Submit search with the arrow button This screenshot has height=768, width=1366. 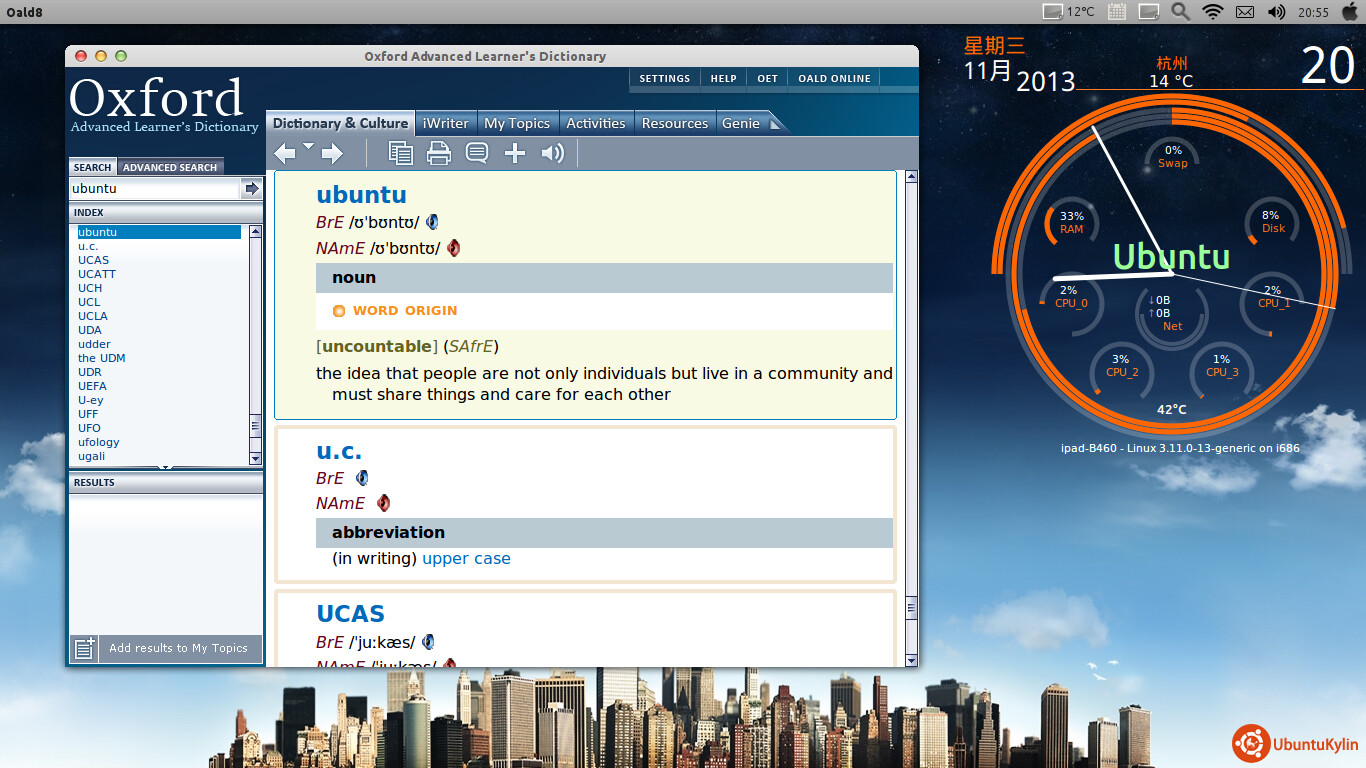[251, 188]
